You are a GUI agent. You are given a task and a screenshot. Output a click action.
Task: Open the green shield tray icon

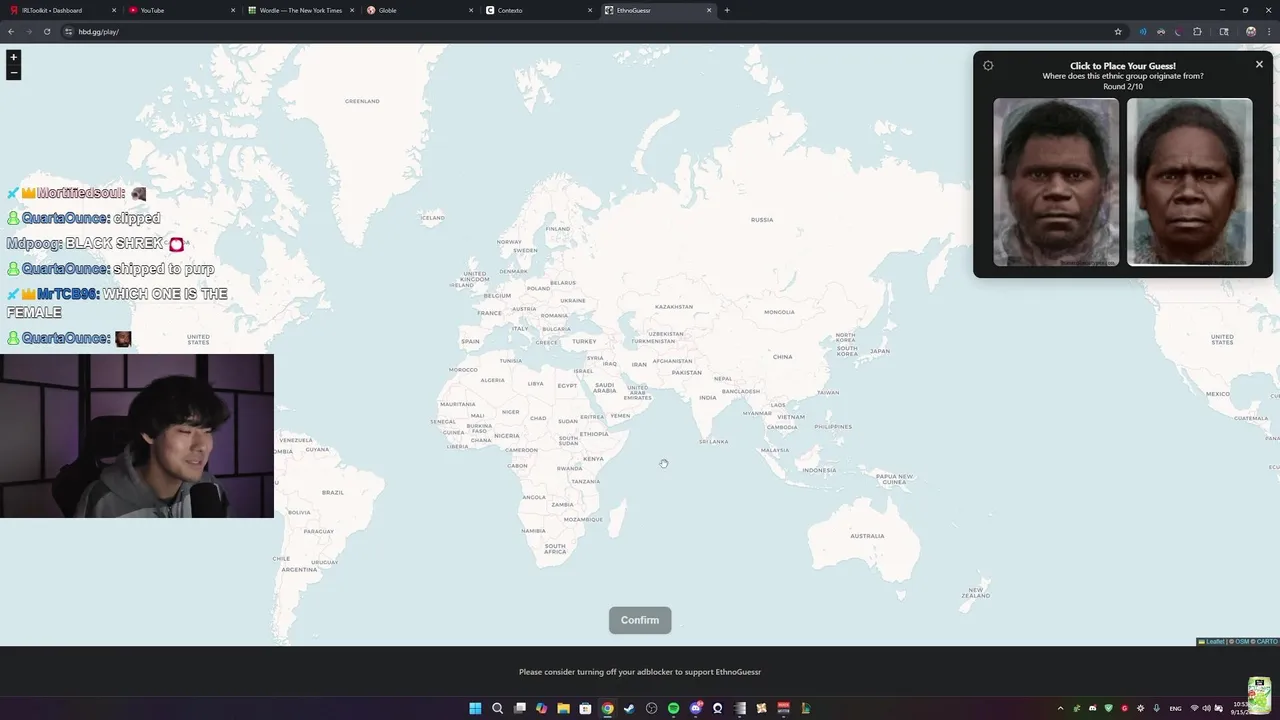(x=1109, y=708)
